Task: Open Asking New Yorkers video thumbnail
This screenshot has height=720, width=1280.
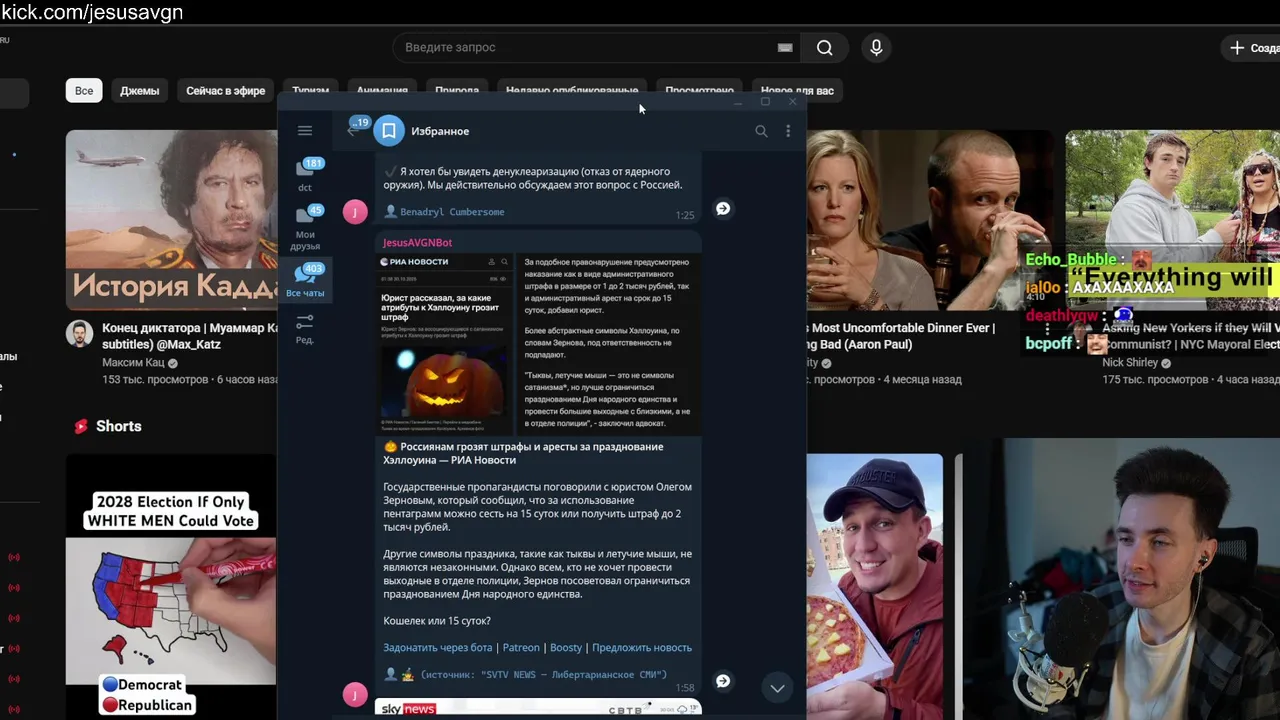Action: click(x=1172, y=220)
